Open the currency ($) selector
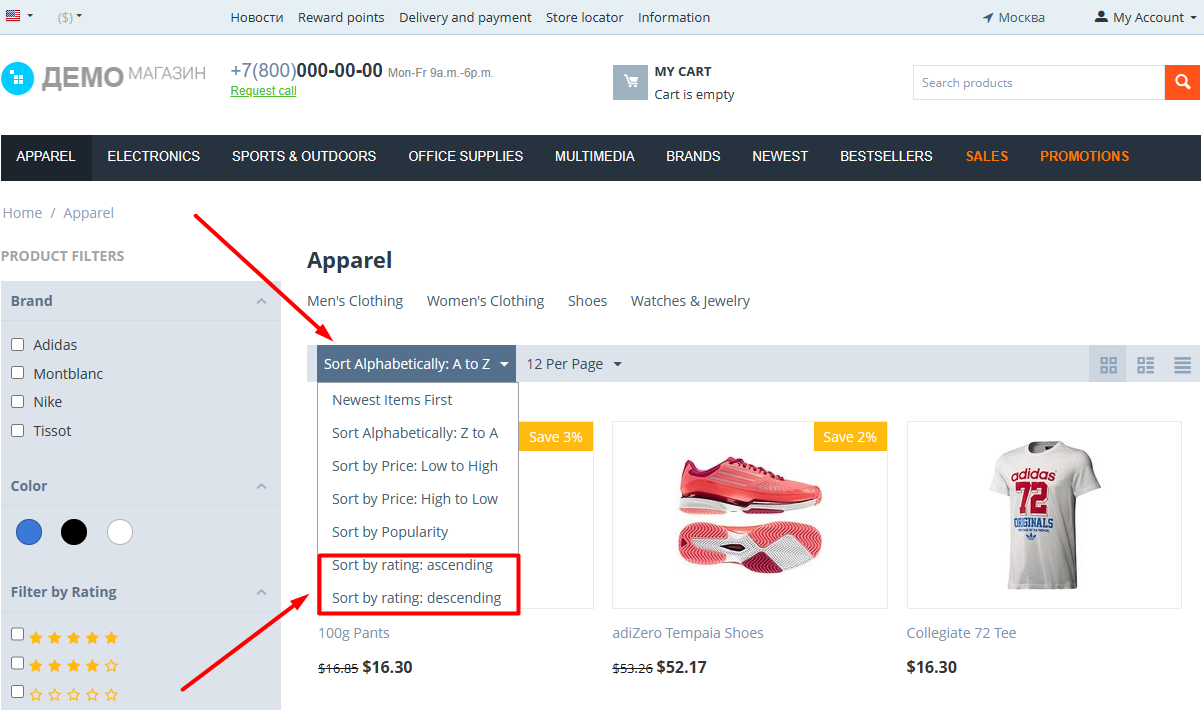1204x710 pixels. pos(70,17)
